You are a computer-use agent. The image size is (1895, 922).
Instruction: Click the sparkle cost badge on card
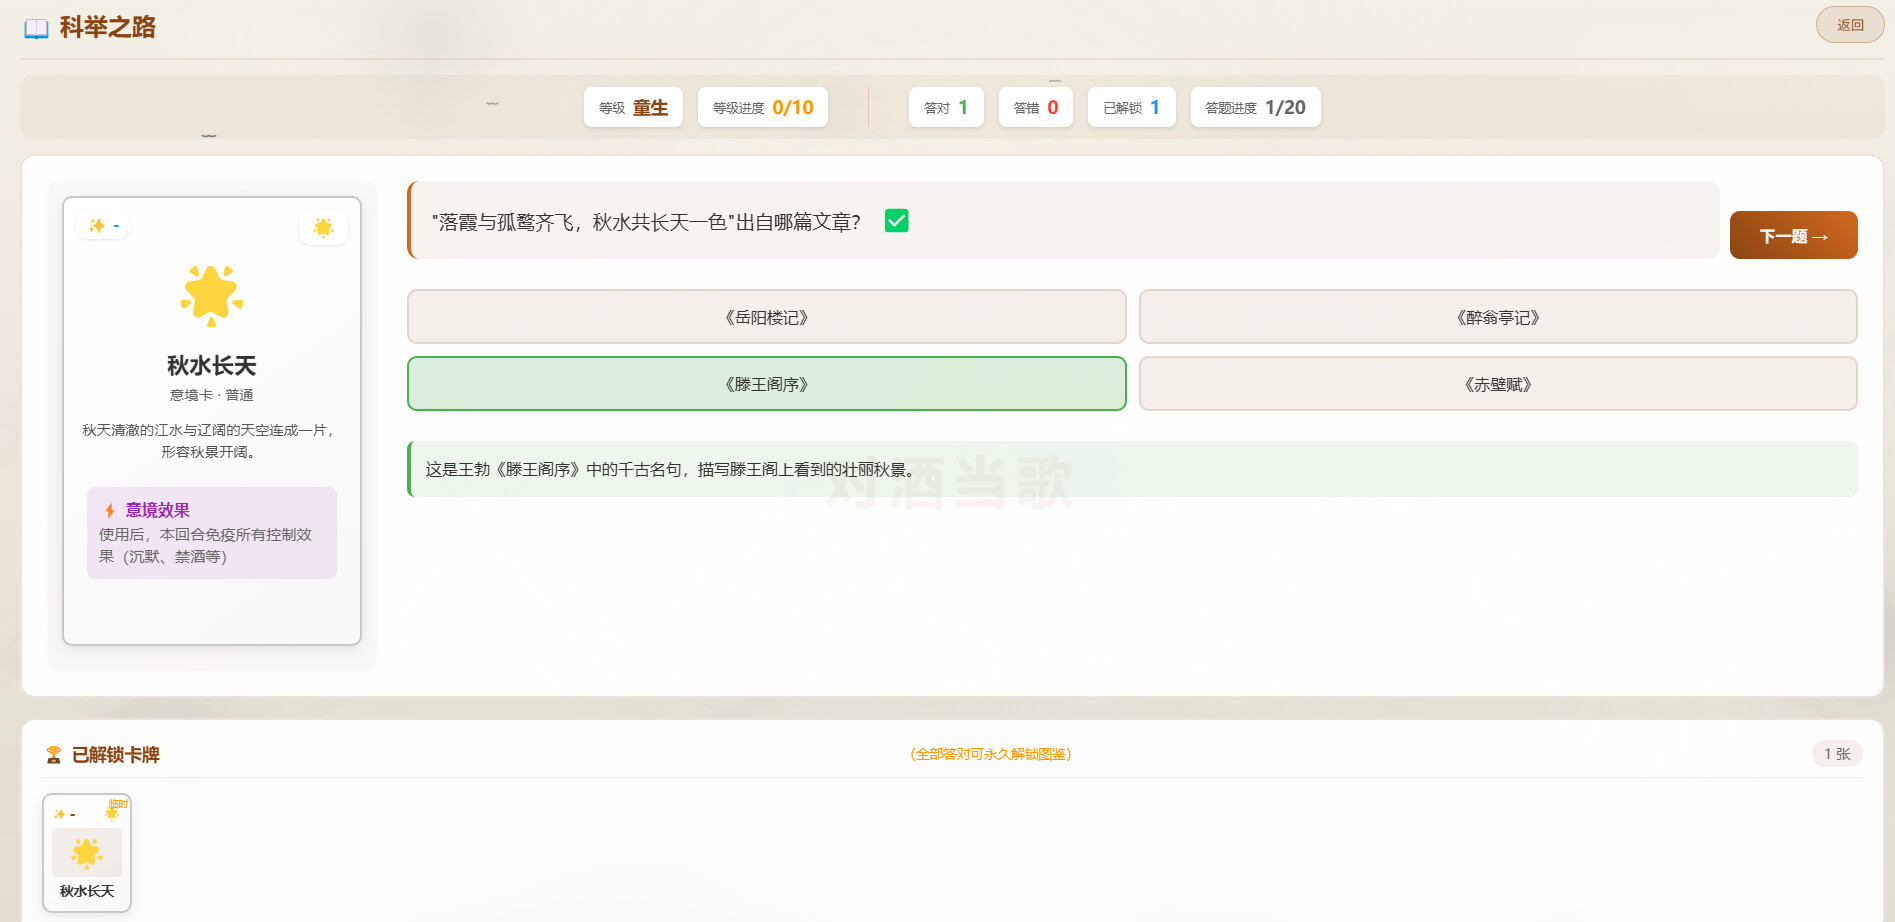click(x=103, y=226)
